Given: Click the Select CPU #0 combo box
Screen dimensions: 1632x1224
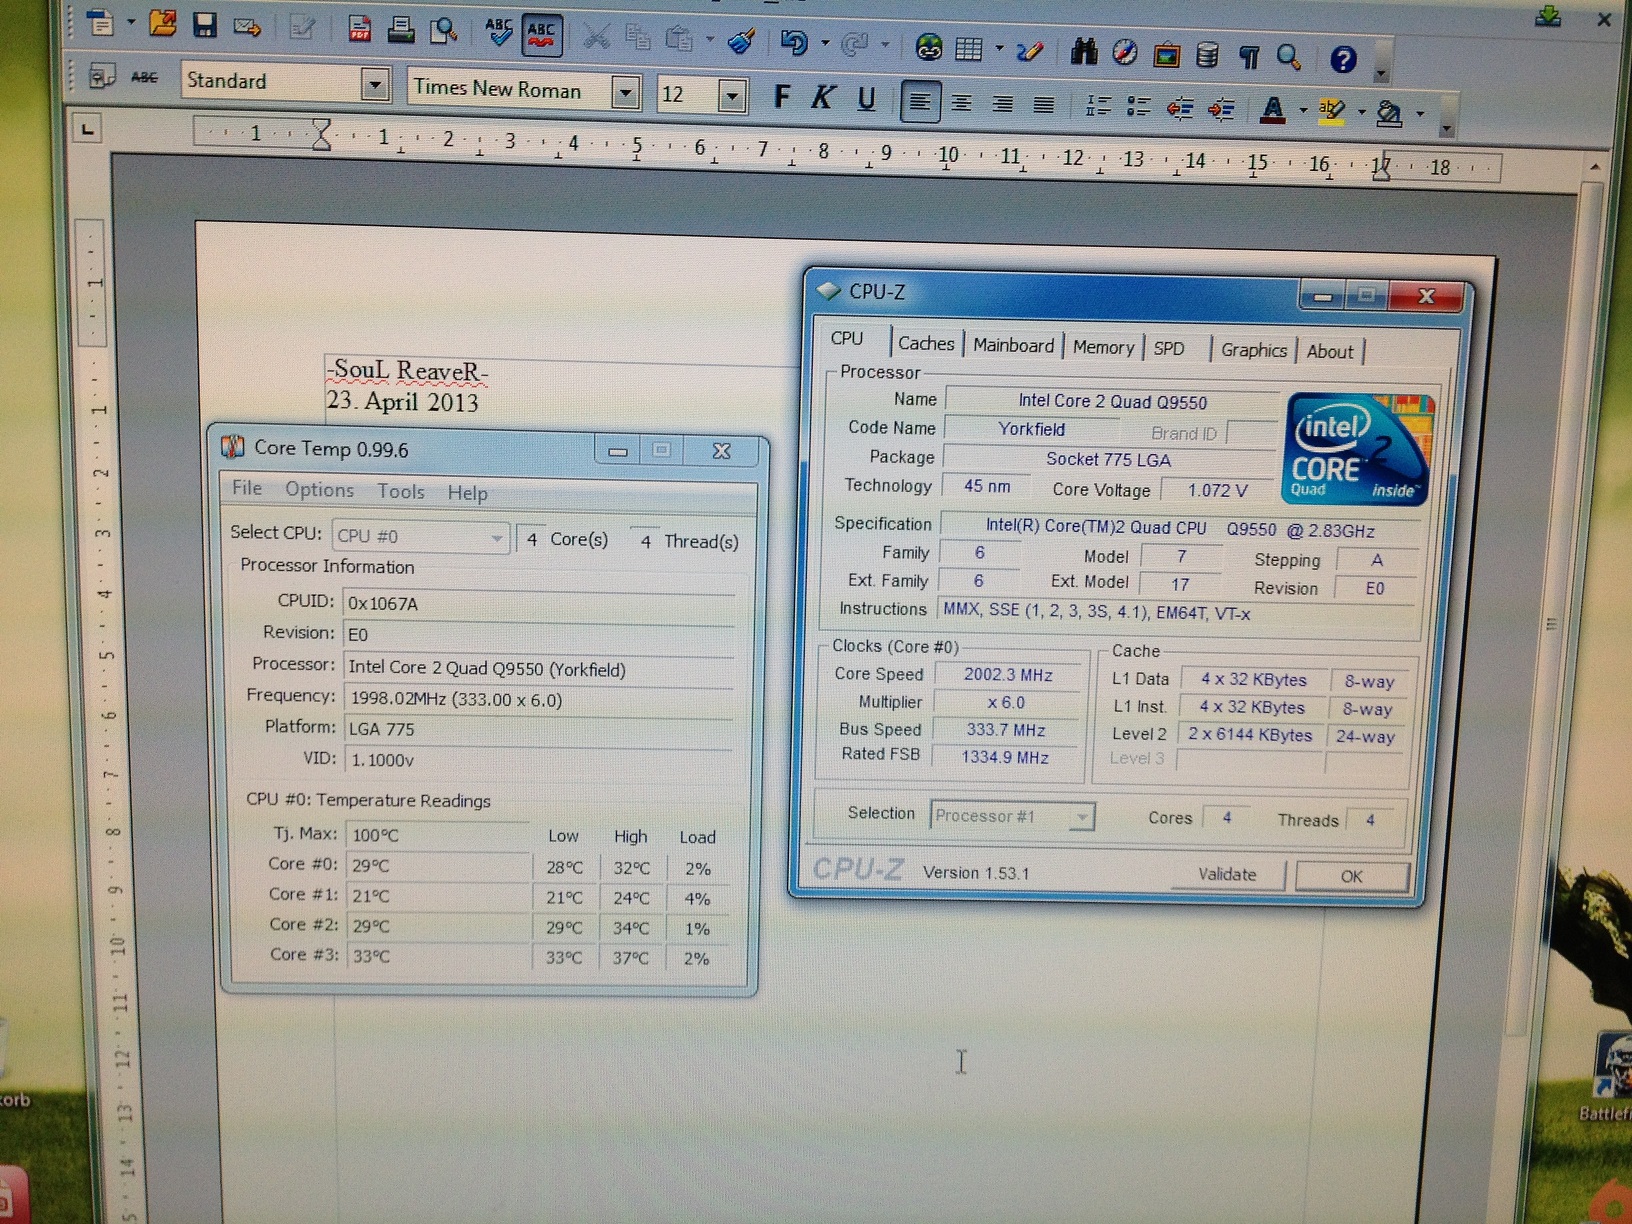Looking at the screenshot, I should point(420,537).
